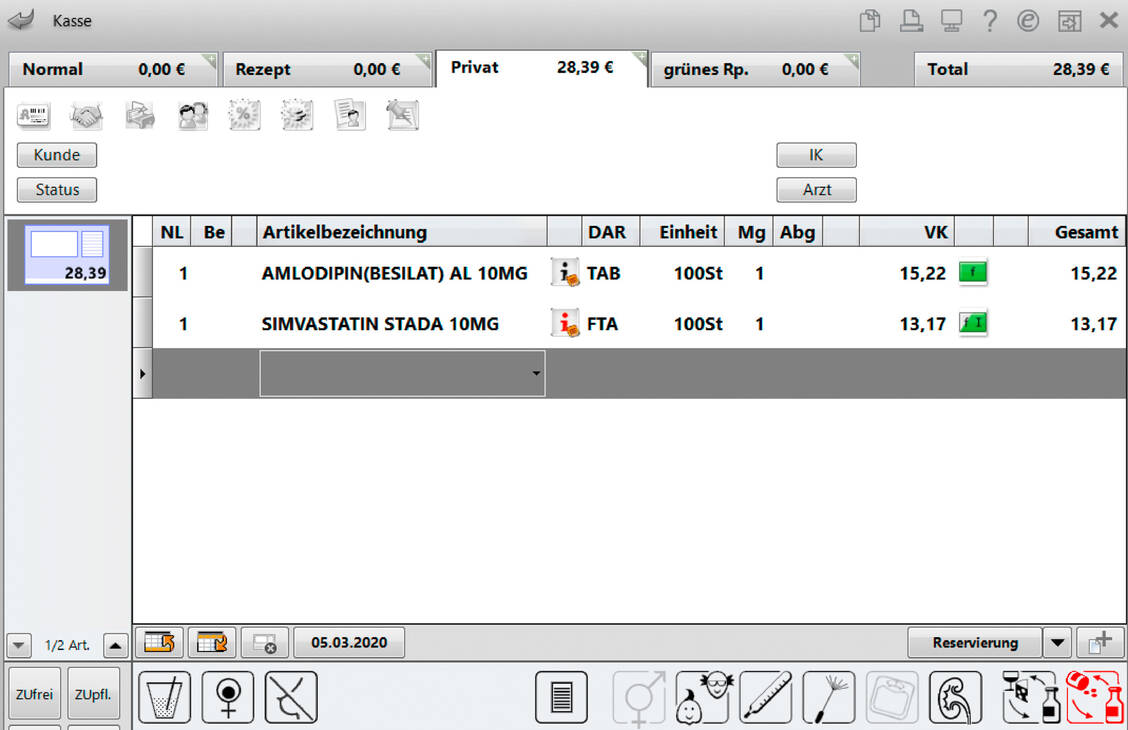This screenshot has width=1128, height=730.
Task: Toggle the ZUfrei co-payment button
Action: coord(36,694)
